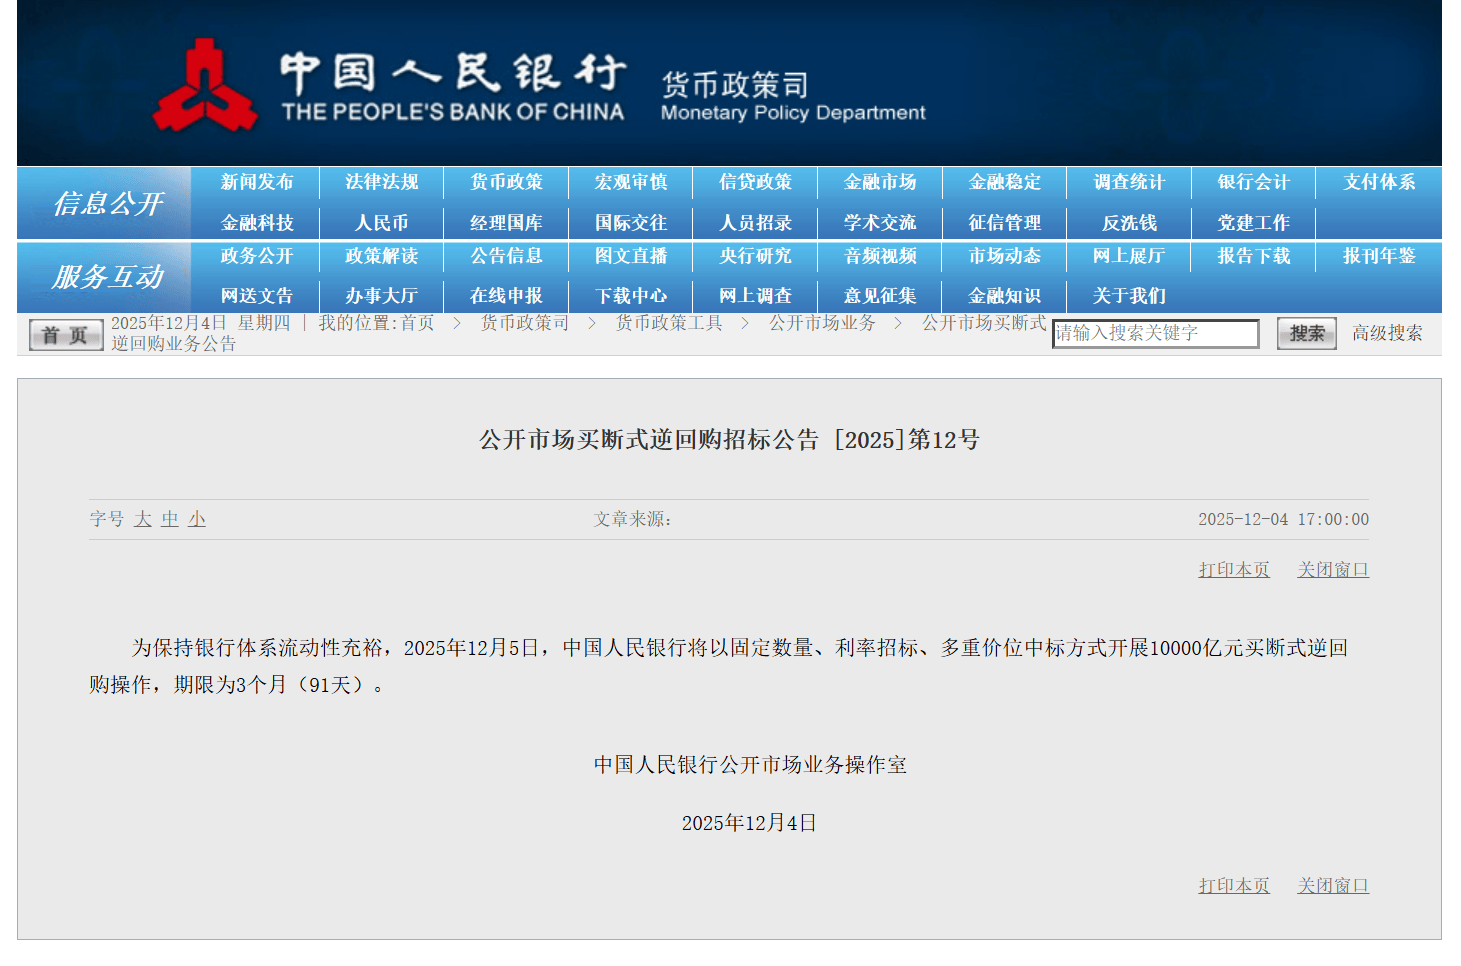Set font size to medium (中)
1461x966 pixels.
[x=170, y=519]
